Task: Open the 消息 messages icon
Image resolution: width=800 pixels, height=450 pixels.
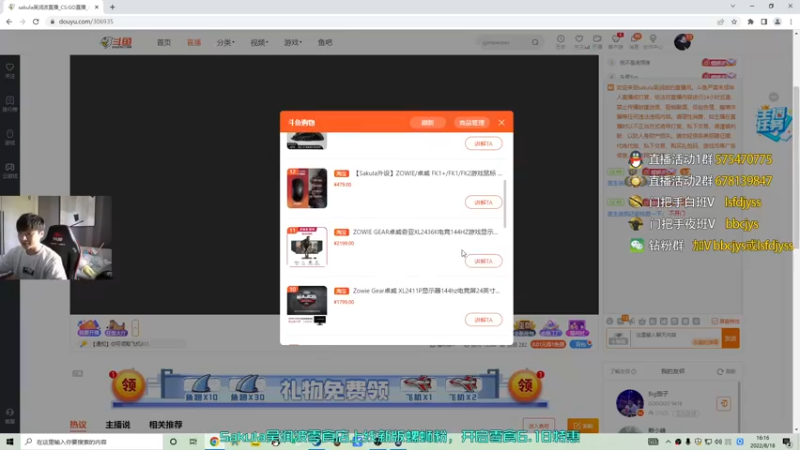Action: pyautogui.click(x=634, y=42)
